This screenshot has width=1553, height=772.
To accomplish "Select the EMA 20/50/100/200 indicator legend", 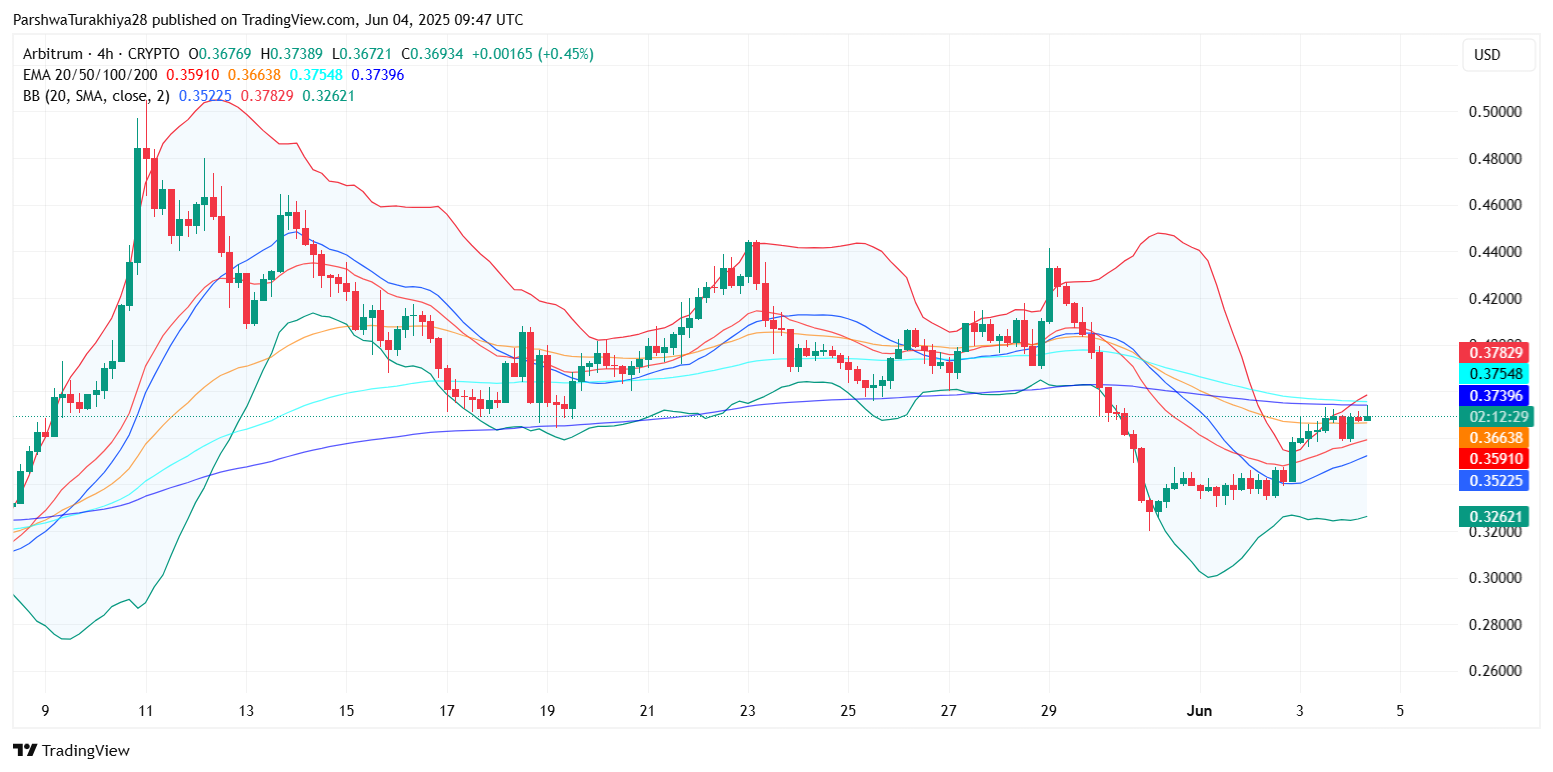I will [88, 75].
